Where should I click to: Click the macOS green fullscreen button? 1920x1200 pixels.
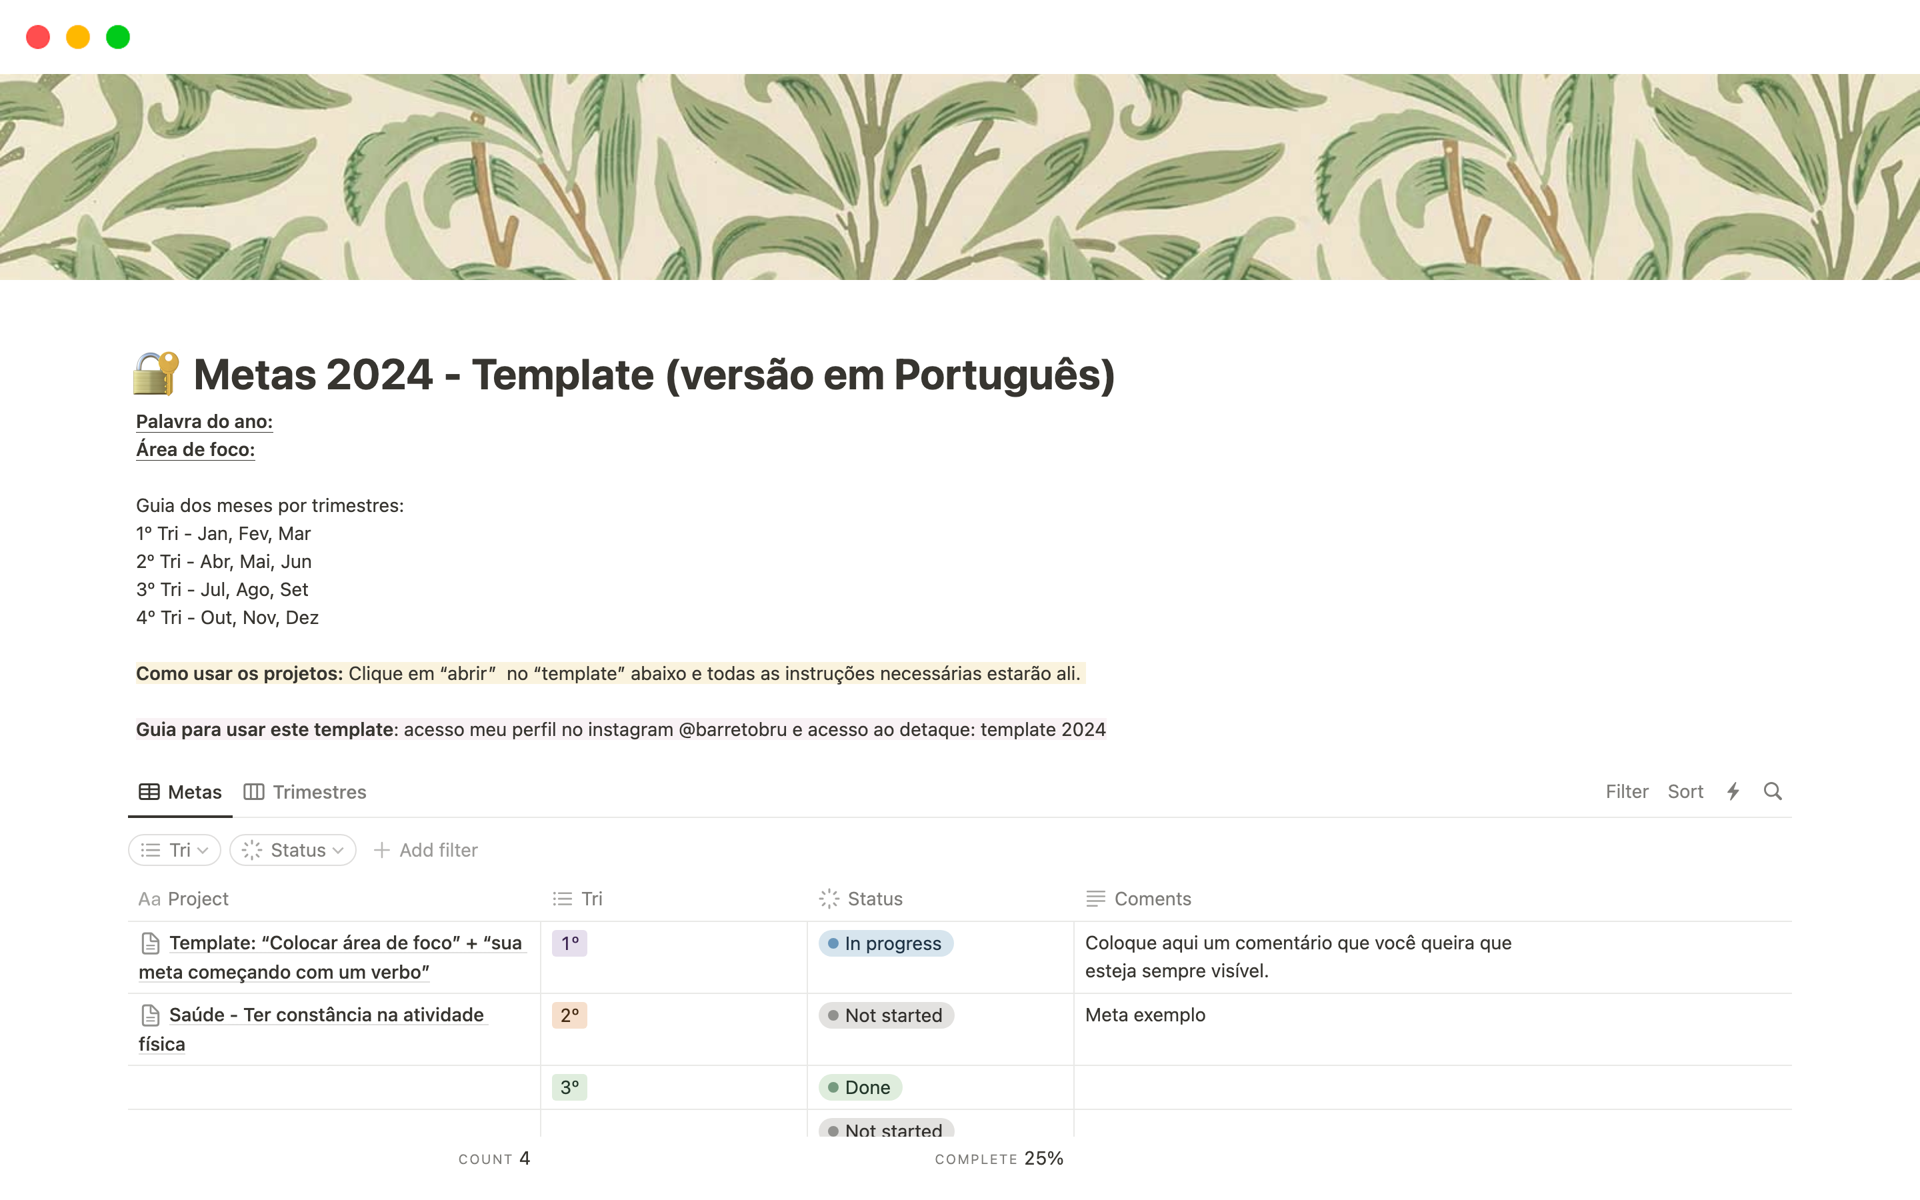pos(118,37)
